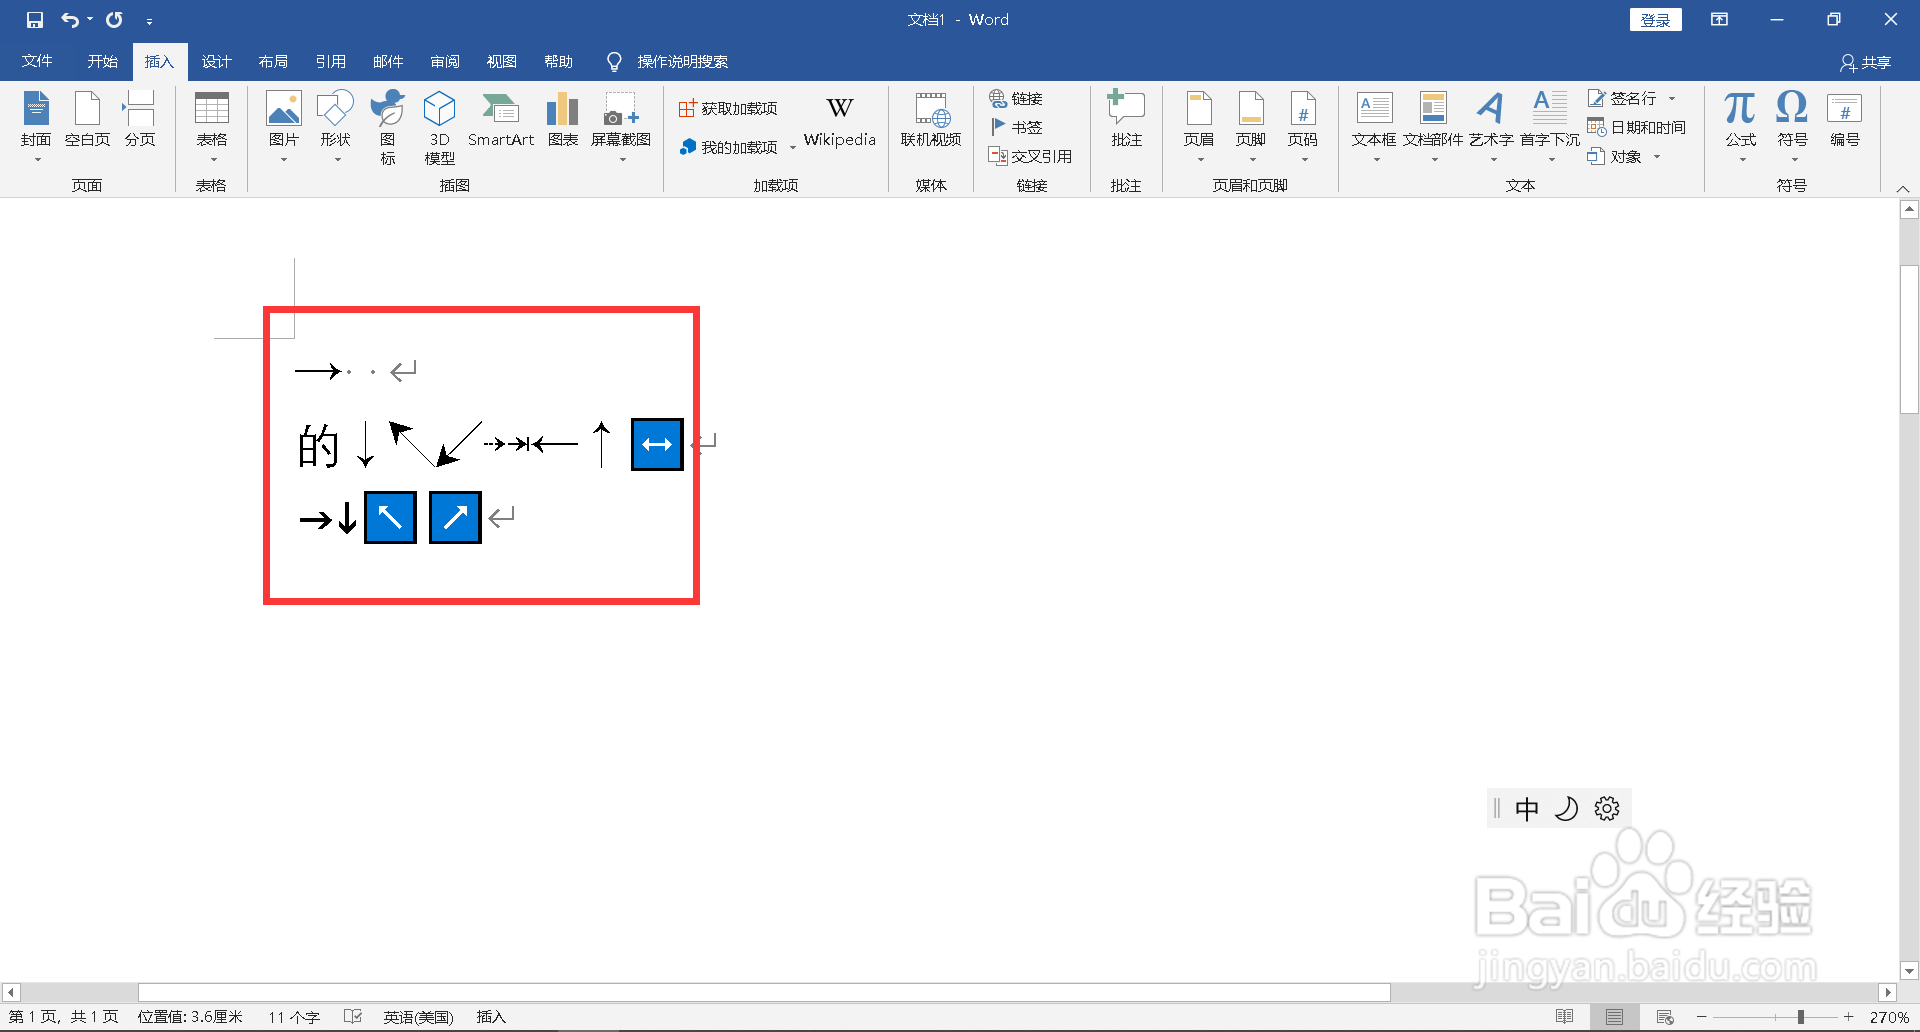Toggle IME moon half/full-width icon
Screen dimensions: 1920x1032
point(1567,809)
